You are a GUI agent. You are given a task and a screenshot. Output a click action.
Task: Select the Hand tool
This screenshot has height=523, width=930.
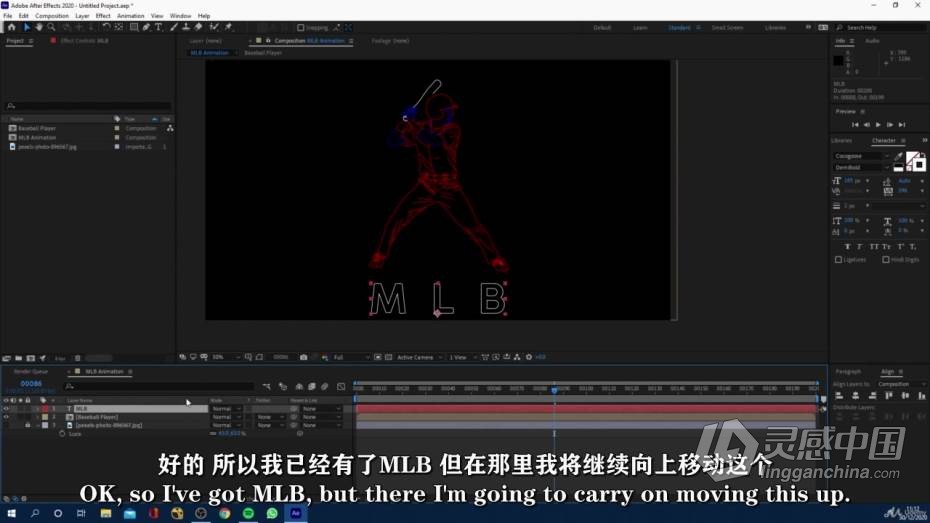point(39,27)
